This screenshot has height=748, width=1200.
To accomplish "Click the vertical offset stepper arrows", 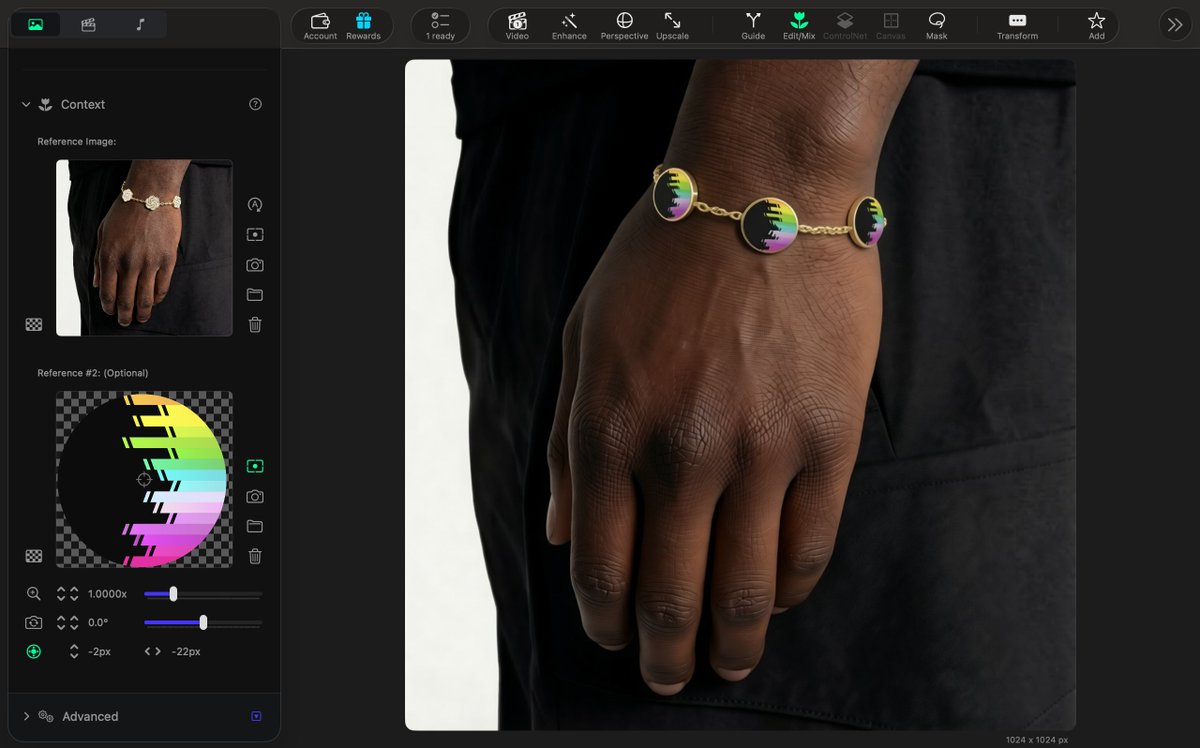I will pos(74,651).
